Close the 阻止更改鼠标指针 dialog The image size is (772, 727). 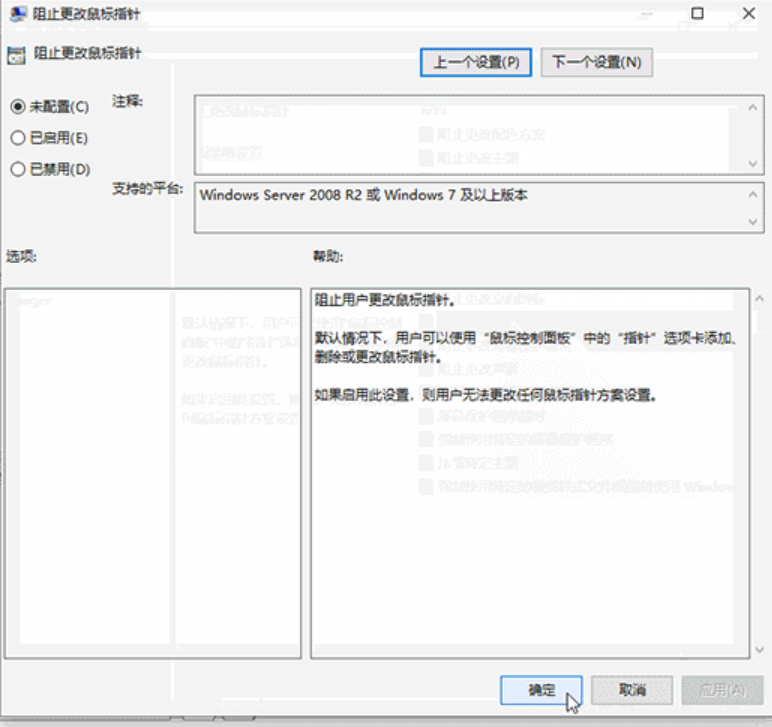(x=749, y=13)
